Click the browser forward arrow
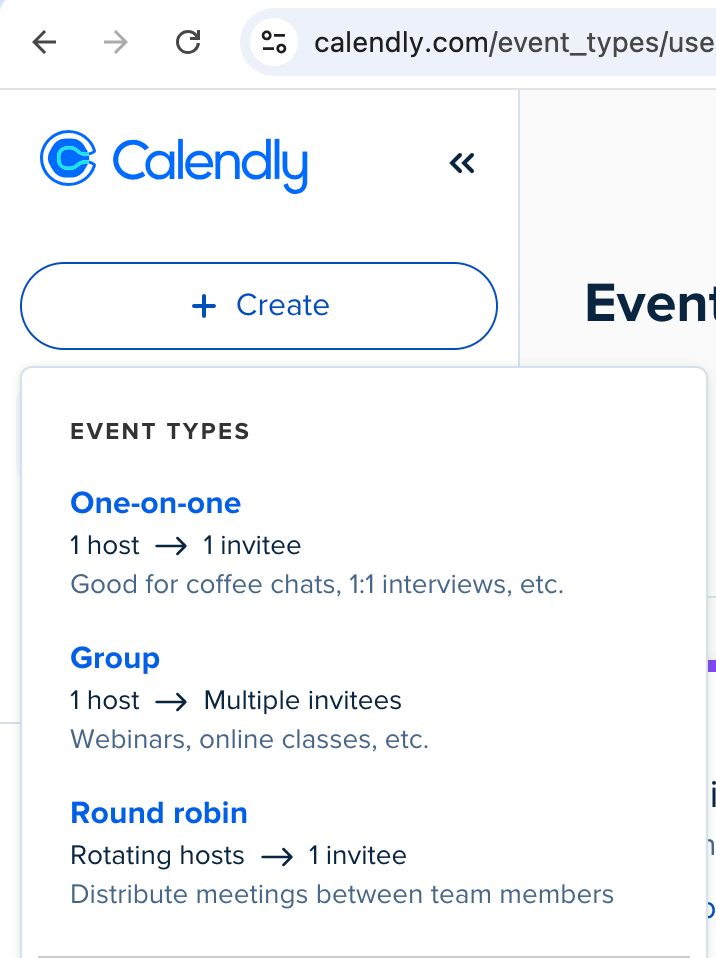Screen dimensions: 716x958 (x=116, y=42)
